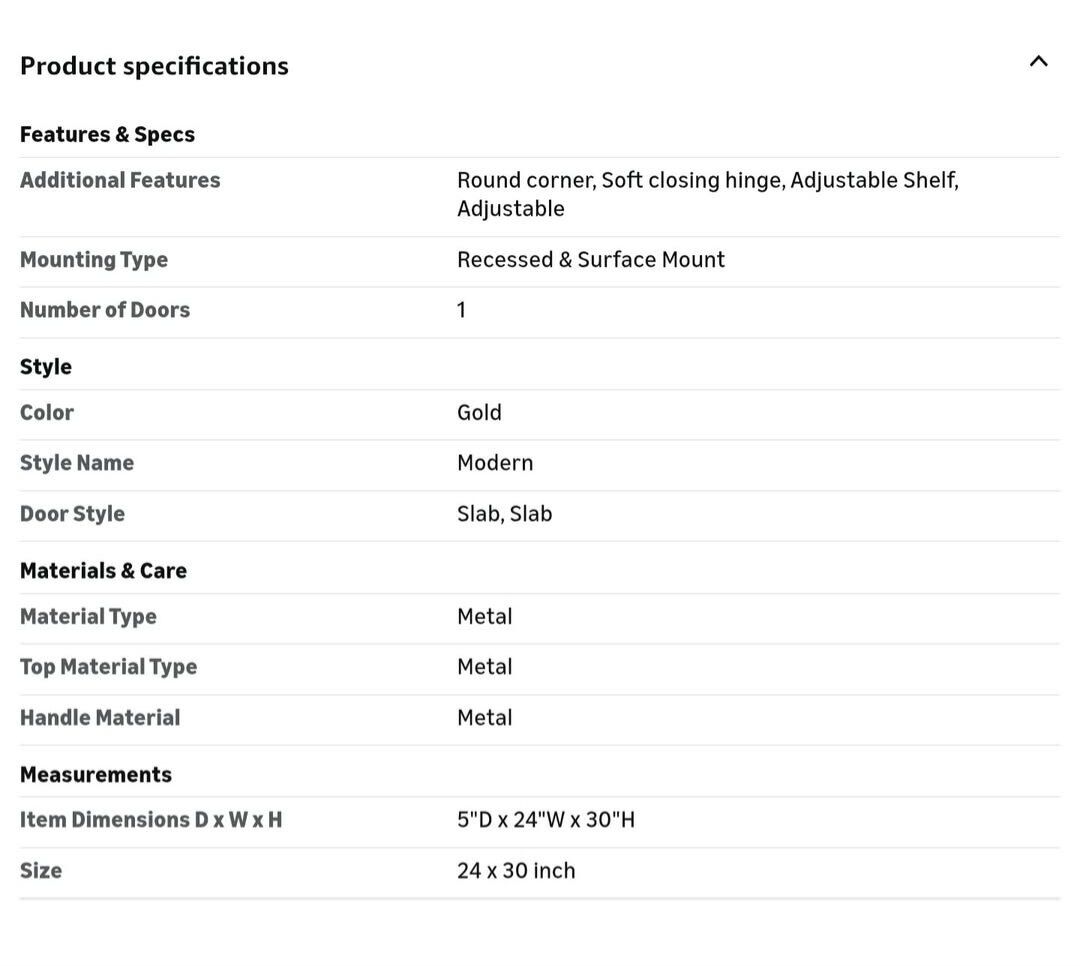Click the Door Style label
Screen dimensions: 1080x966
click(72, 514)
